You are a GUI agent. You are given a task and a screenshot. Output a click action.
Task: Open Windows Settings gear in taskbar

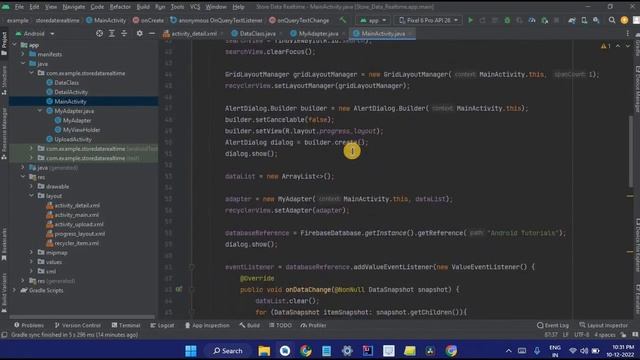click(347, 351)
